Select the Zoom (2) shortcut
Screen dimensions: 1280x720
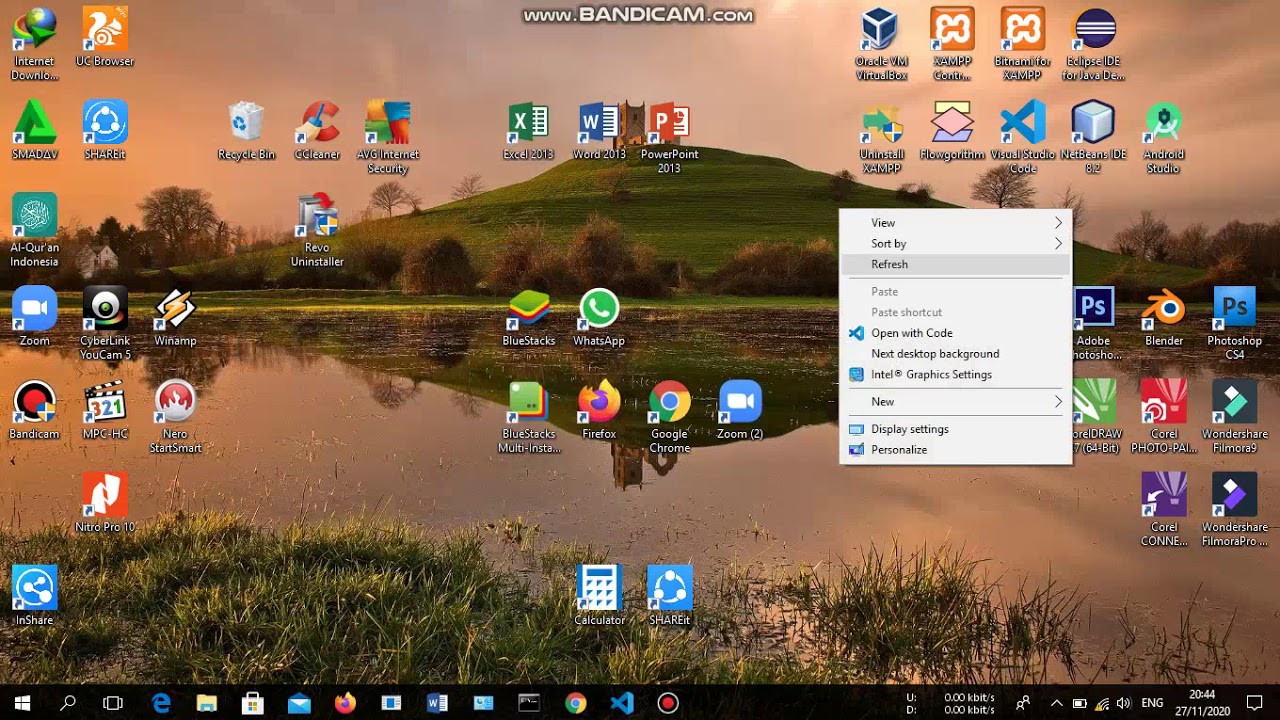pyautogui.click(x=740, y=409)
